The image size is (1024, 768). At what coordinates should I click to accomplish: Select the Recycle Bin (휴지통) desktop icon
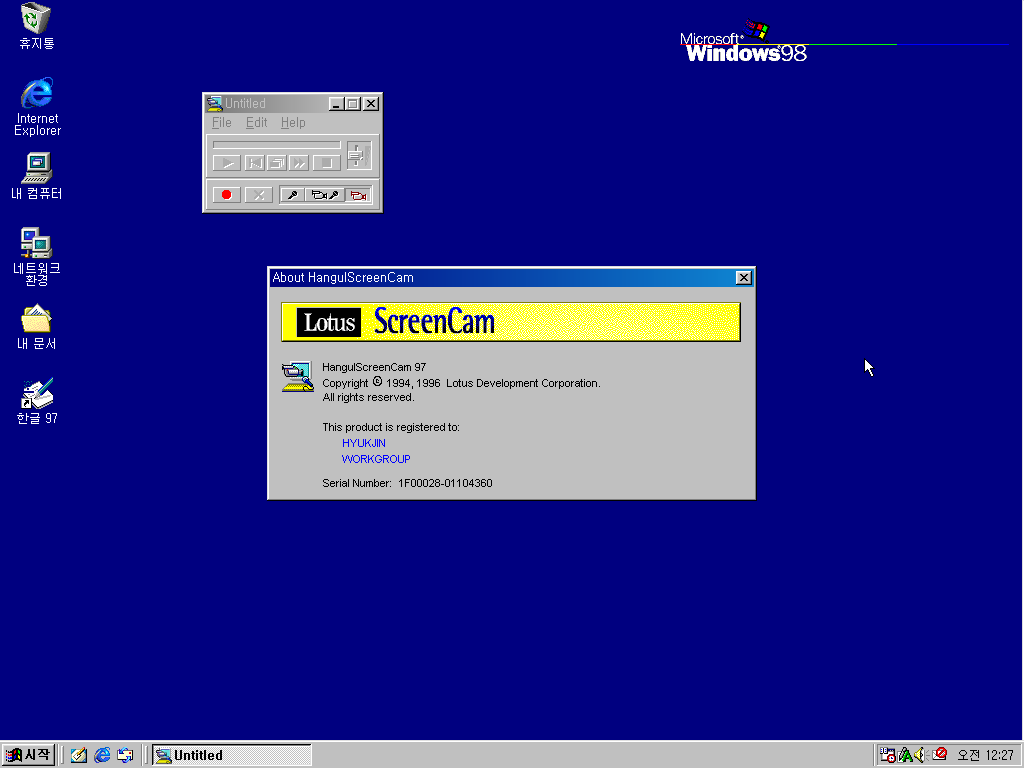pyautogui.click(x=37, y=26)
